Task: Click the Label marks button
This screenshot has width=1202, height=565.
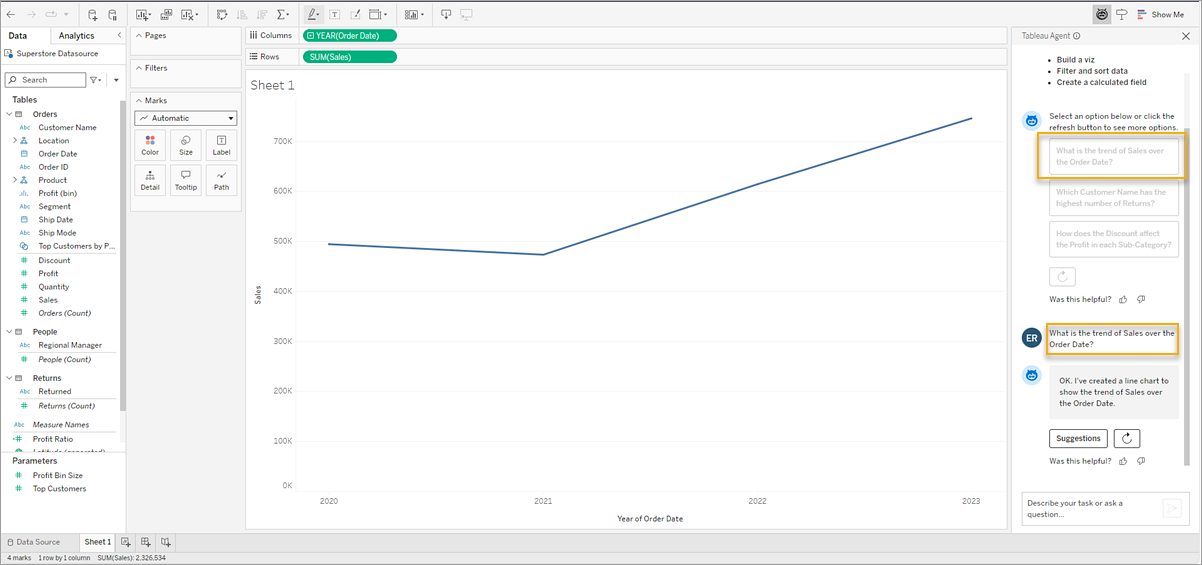Action: pyautogui.click(x=221, y=145)
